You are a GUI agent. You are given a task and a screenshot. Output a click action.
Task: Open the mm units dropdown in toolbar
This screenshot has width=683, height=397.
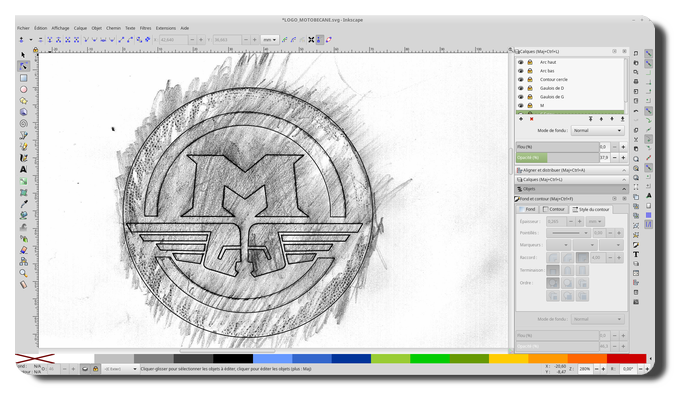pos(270,40)
